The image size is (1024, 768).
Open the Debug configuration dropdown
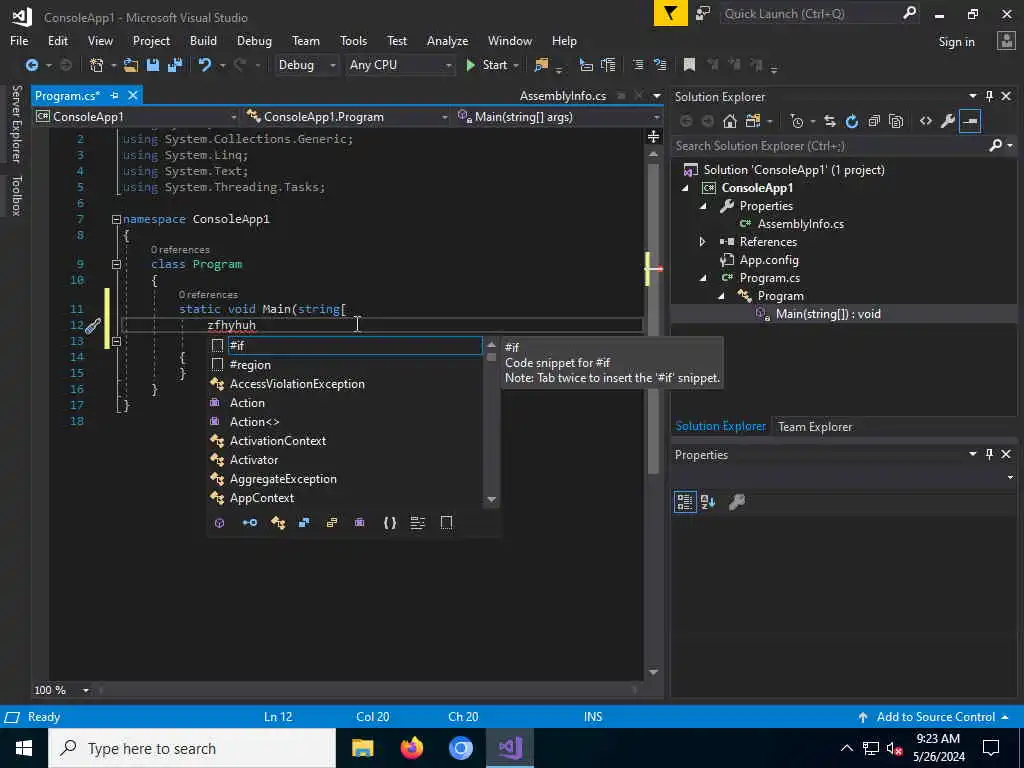[x=332, y=65]
